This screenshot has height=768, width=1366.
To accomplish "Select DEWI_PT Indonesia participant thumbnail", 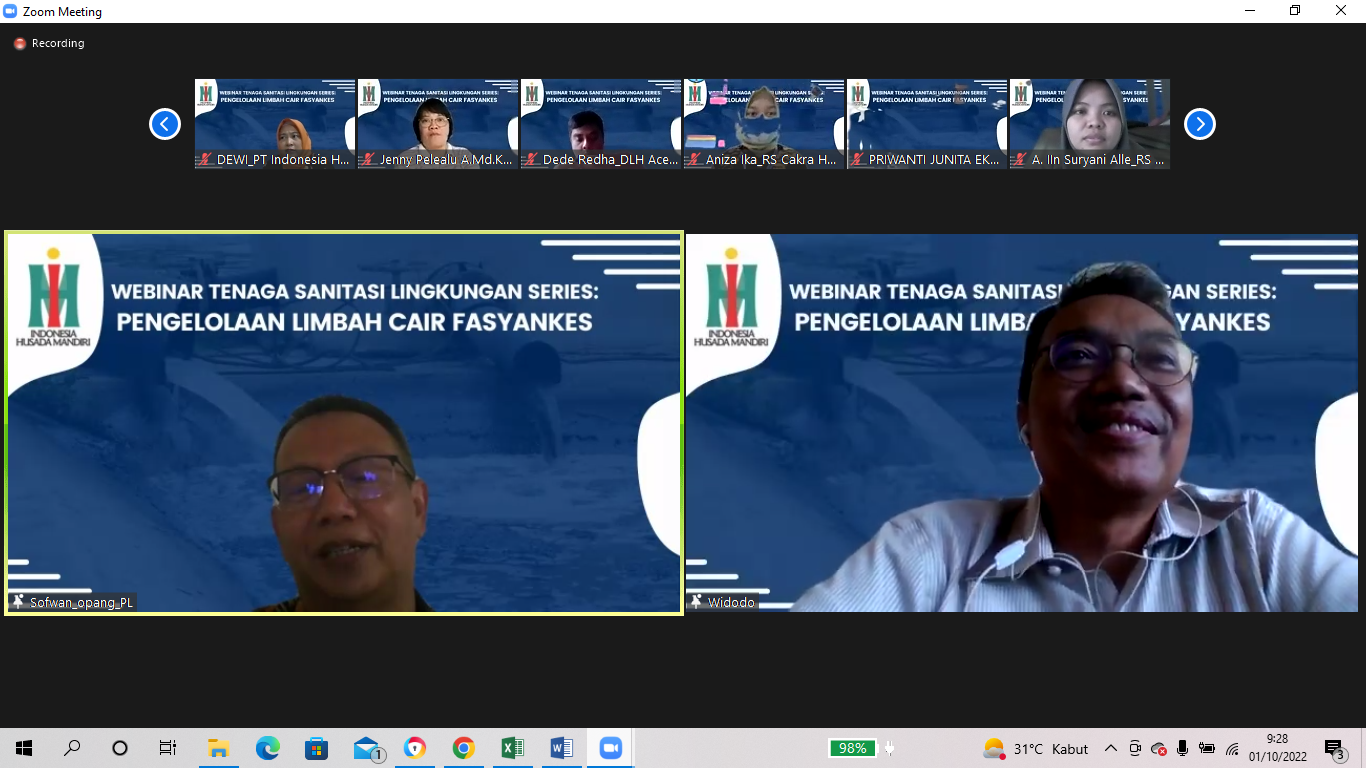I will (x=275, y=124).
